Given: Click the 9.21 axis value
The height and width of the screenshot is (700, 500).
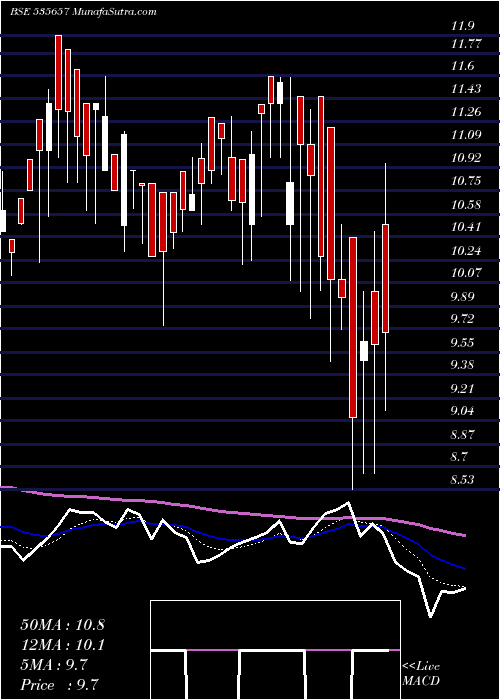Looking at the screenshot, I should (x=464, y=388).
